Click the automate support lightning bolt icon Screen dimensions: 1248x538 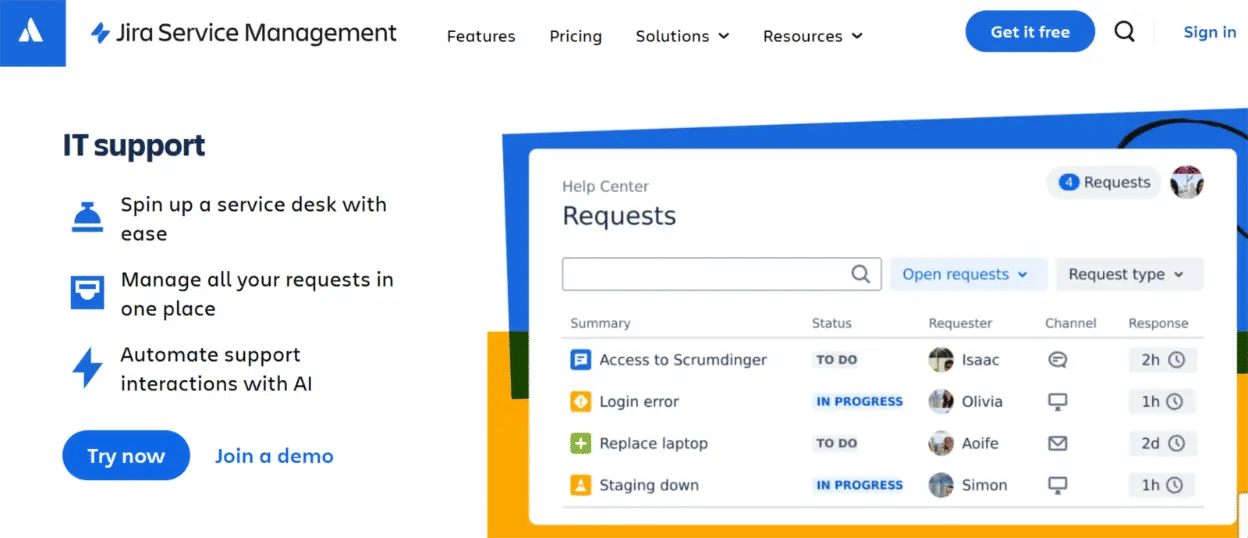point(87,368)
